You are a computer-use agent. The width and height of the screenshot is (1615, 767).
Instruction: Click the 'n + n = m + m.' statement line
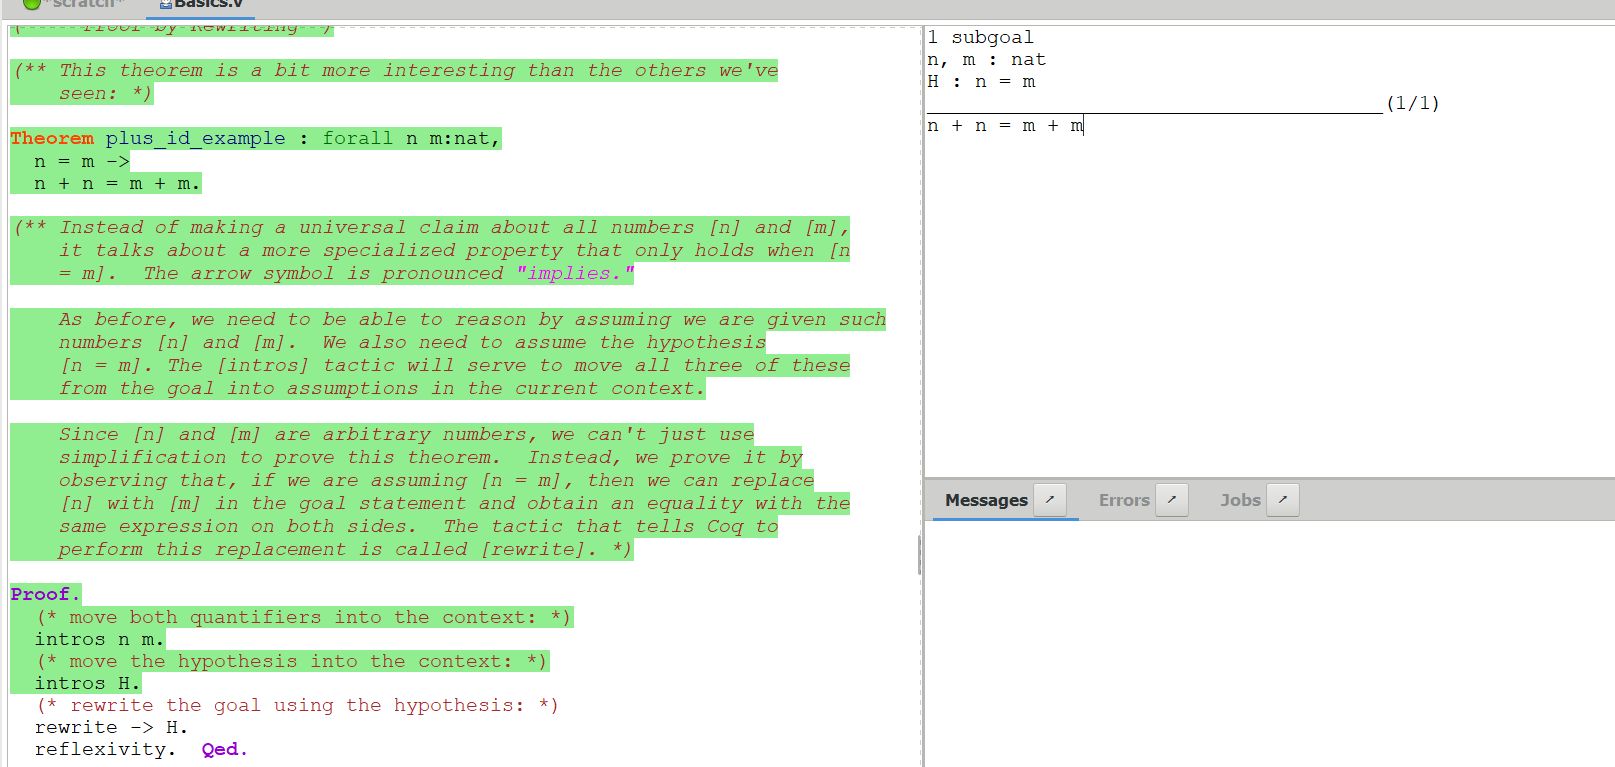(x=117, y=184)
